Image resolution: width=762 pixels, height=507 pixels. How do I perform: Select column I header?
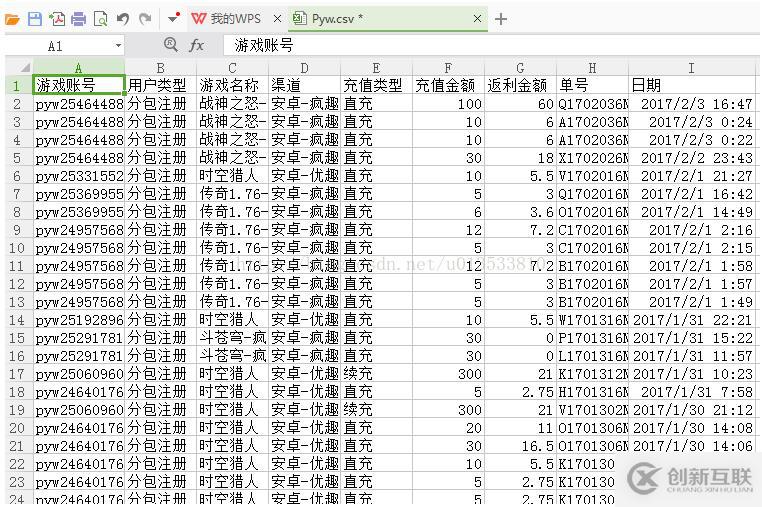coord(692,68)
